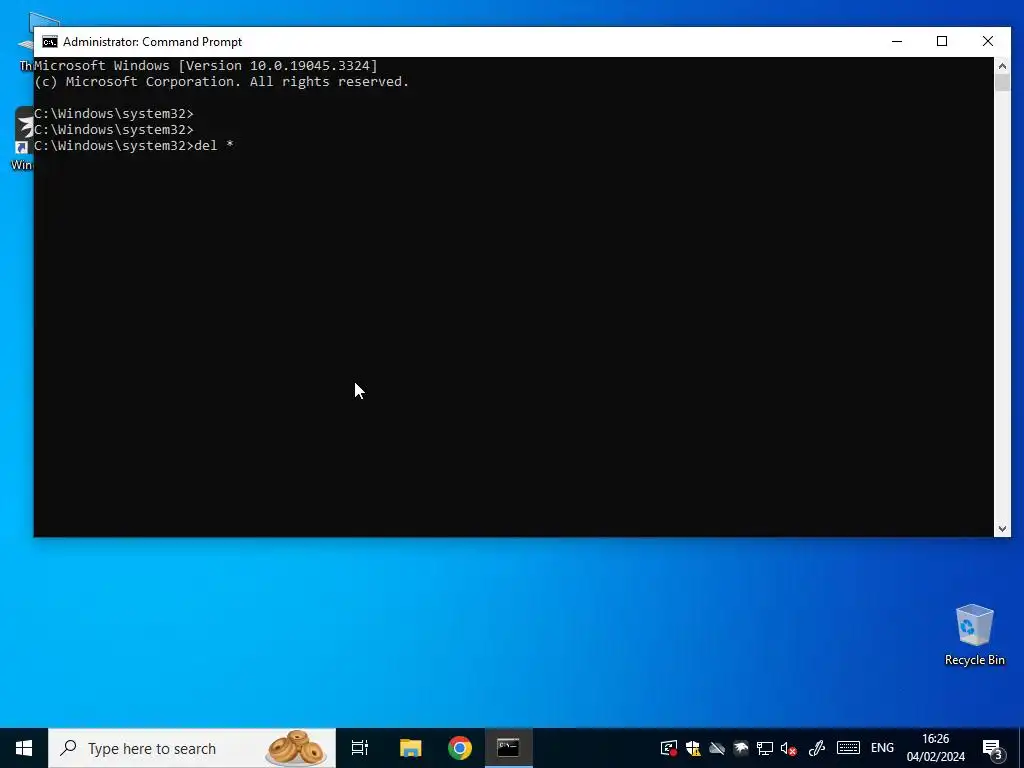Click the Microsoft Corporation copyright line
The width and height of the screenshot is (1024, 768).
point(221,82)
